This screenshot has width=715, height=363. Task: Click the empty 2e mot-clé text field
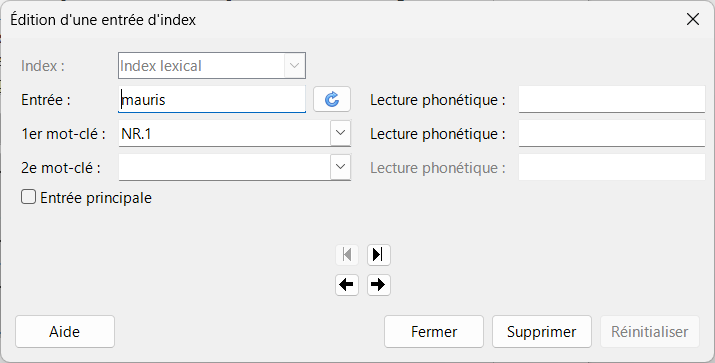click(x=224, y=167)
